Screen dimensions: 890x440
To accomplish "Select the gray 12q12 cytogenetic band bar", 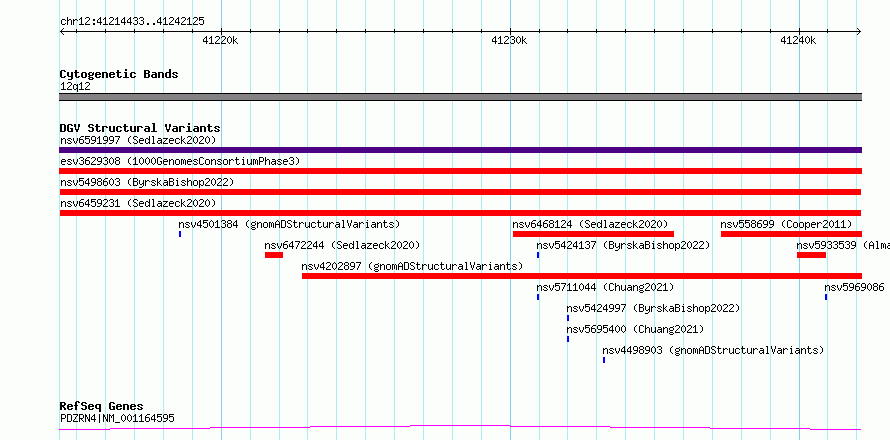I will click(x=461, y=97).
